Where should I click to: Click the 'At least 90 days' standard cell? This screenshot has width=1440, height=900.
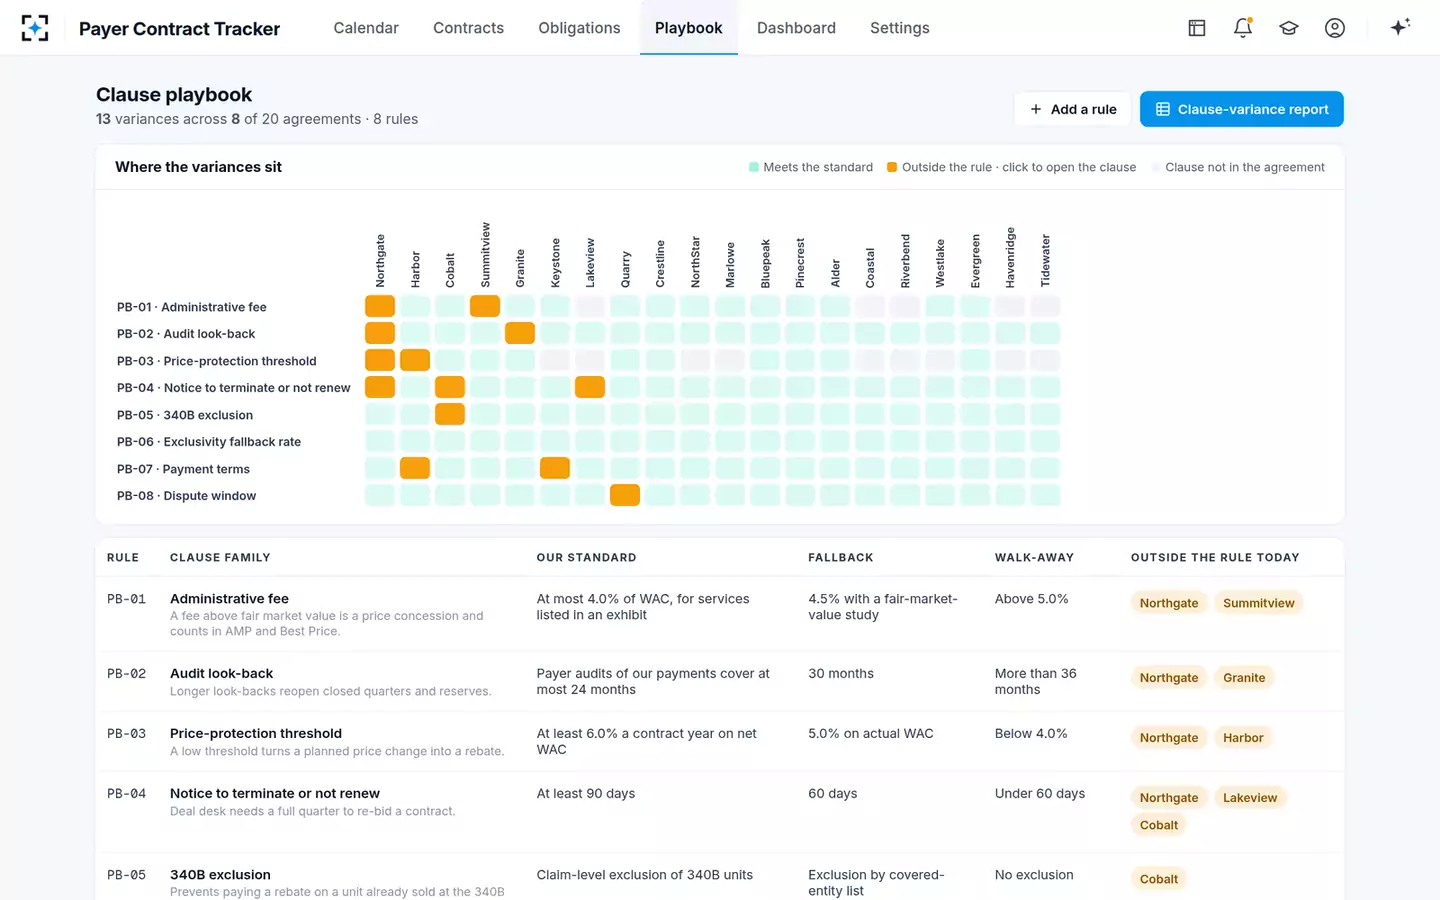(x=586, y=793)
